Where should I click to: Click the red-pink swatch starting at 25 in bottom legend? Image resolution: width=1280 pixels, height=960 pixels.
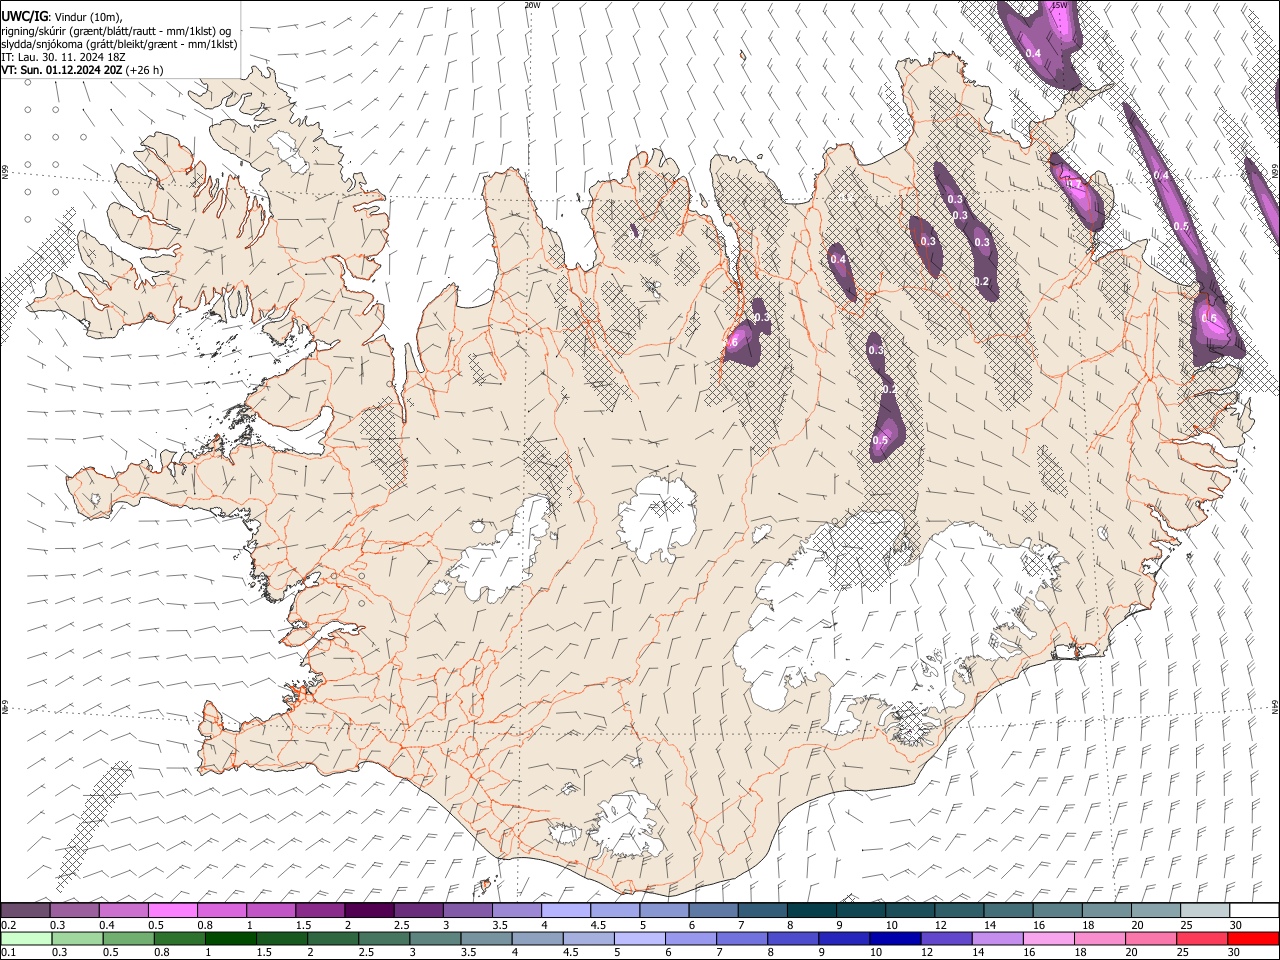coord(1201,938)
